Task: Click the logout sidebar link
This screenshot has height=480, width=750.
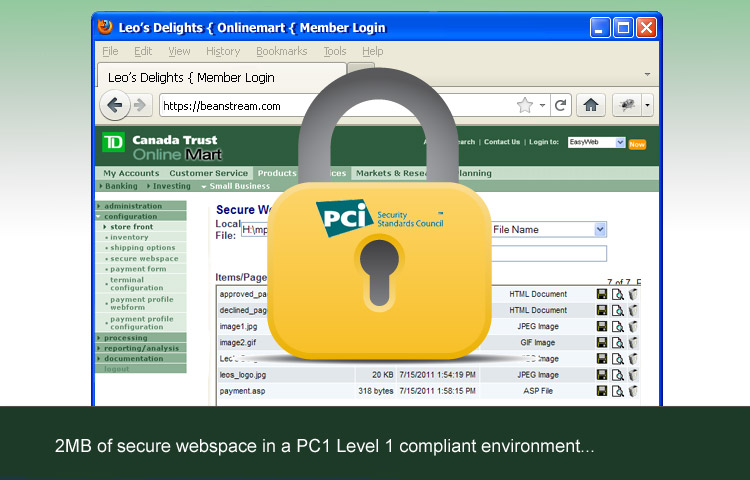Action: point(117,369)
